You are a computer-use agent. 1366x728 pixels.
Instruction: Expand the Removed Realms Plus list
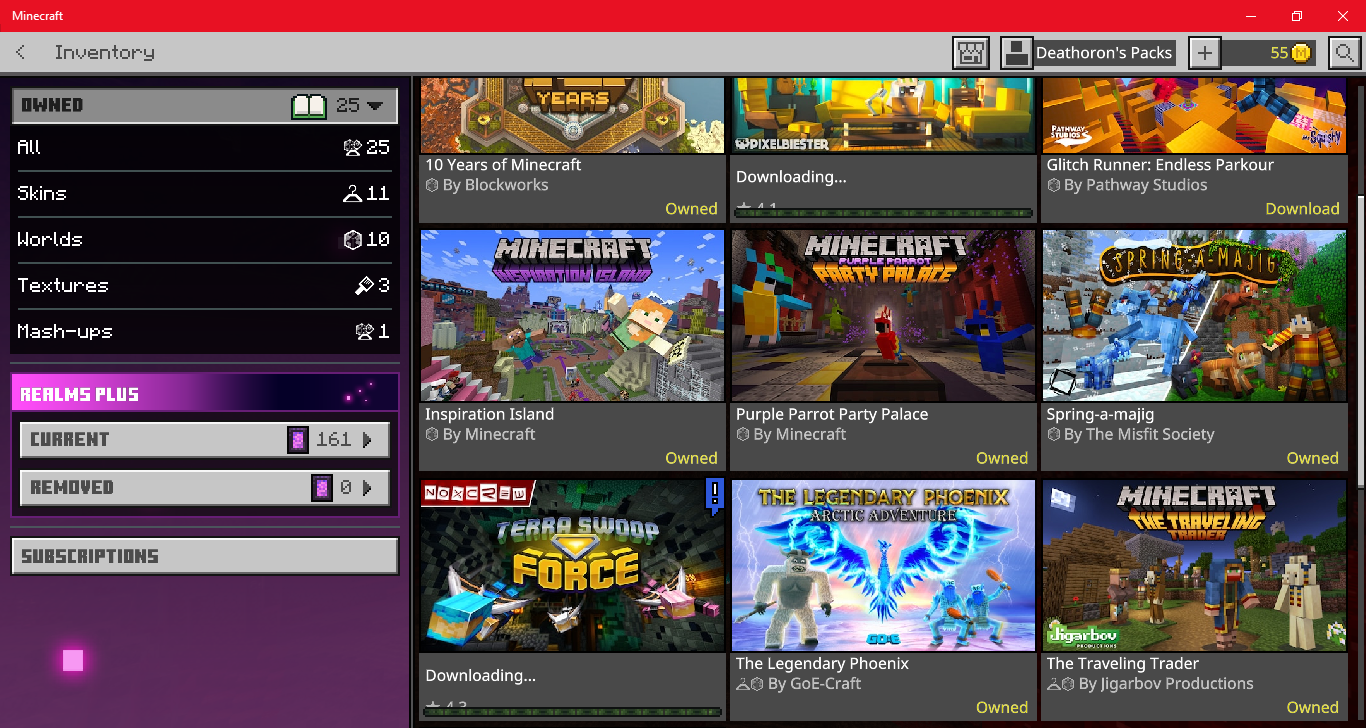coord(204,487)
